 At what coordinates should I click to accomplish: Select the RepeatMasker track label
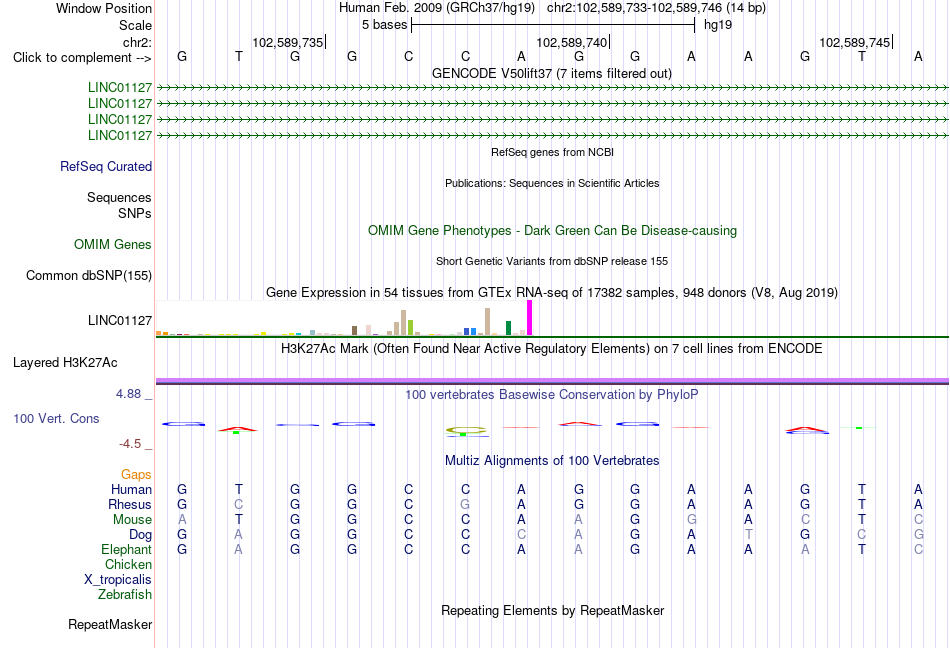(110, 624)
